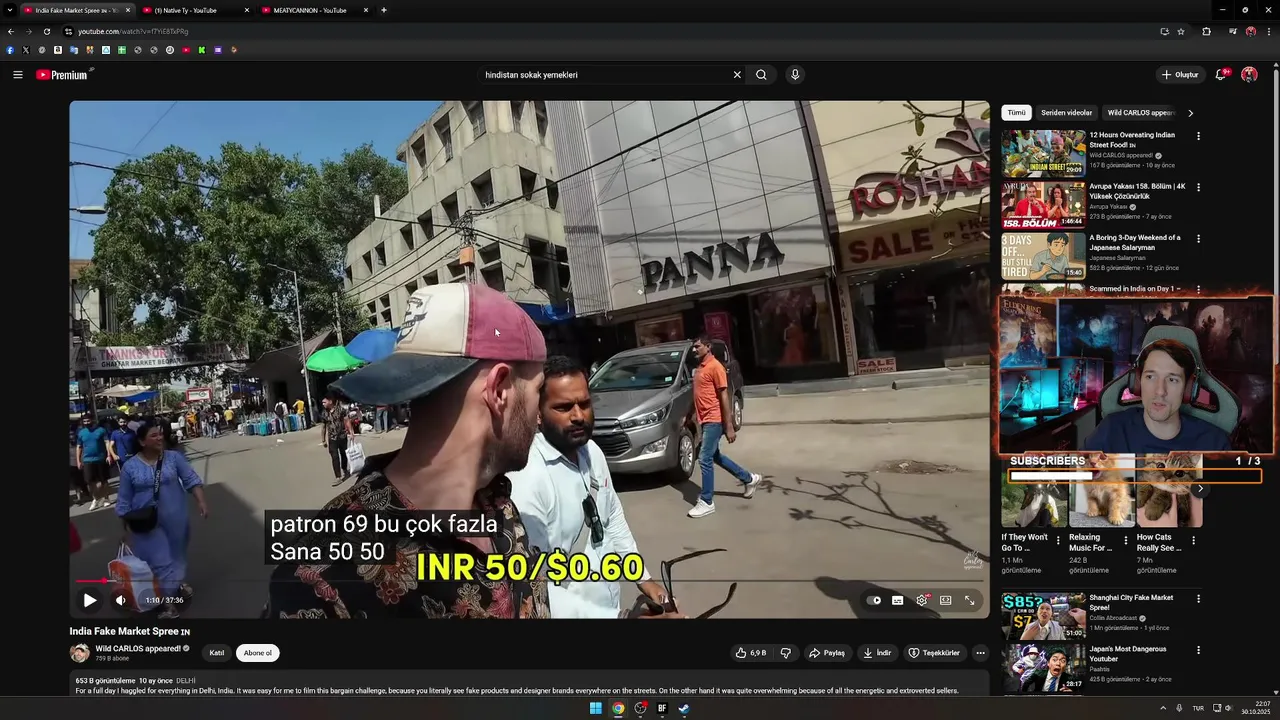Open options for Avrupa Yakası video
This screenshot has width=1280, height=720.
click(1198, 187)
